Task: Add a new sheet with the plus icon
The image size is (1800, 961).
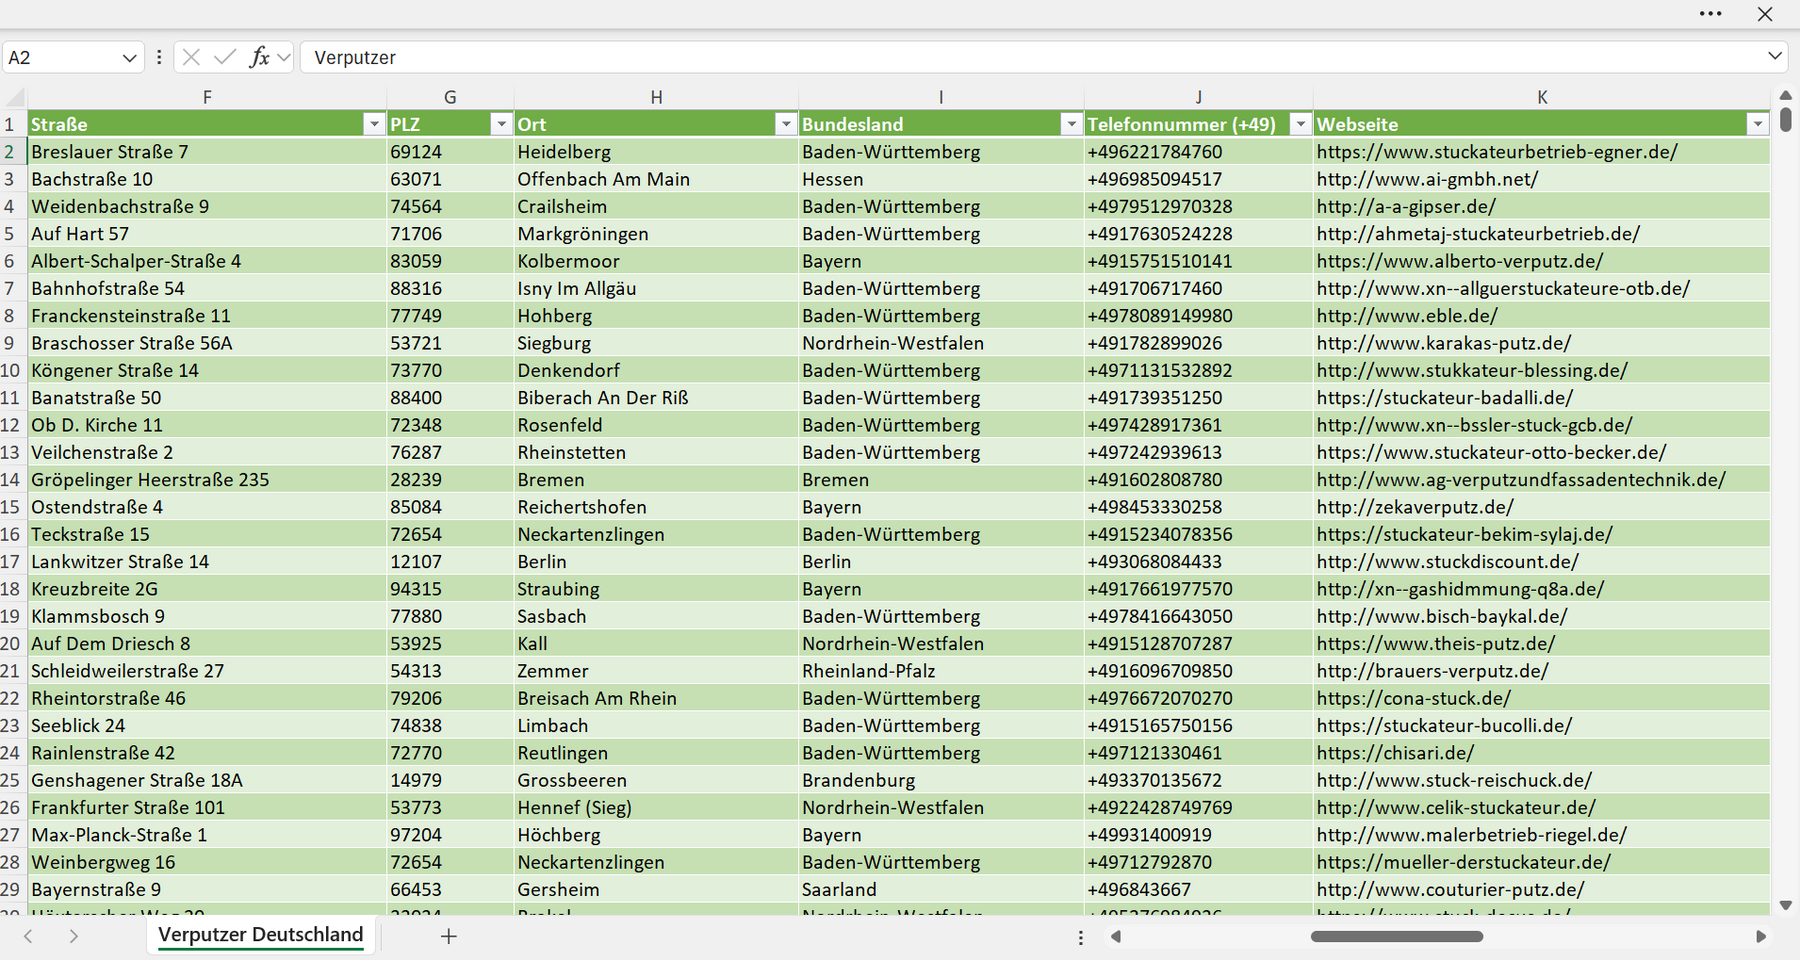Action: click(x=449, y=936)
